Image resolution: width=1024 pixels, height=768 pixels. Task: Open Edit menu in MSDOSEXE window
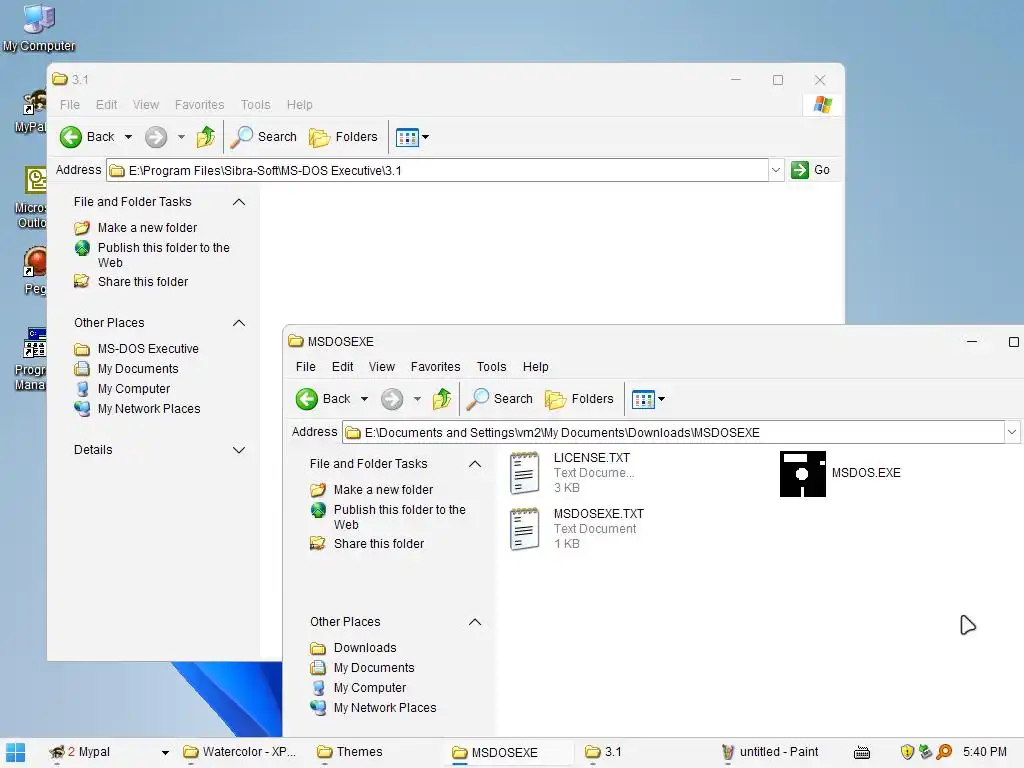[x=342, y=367]
